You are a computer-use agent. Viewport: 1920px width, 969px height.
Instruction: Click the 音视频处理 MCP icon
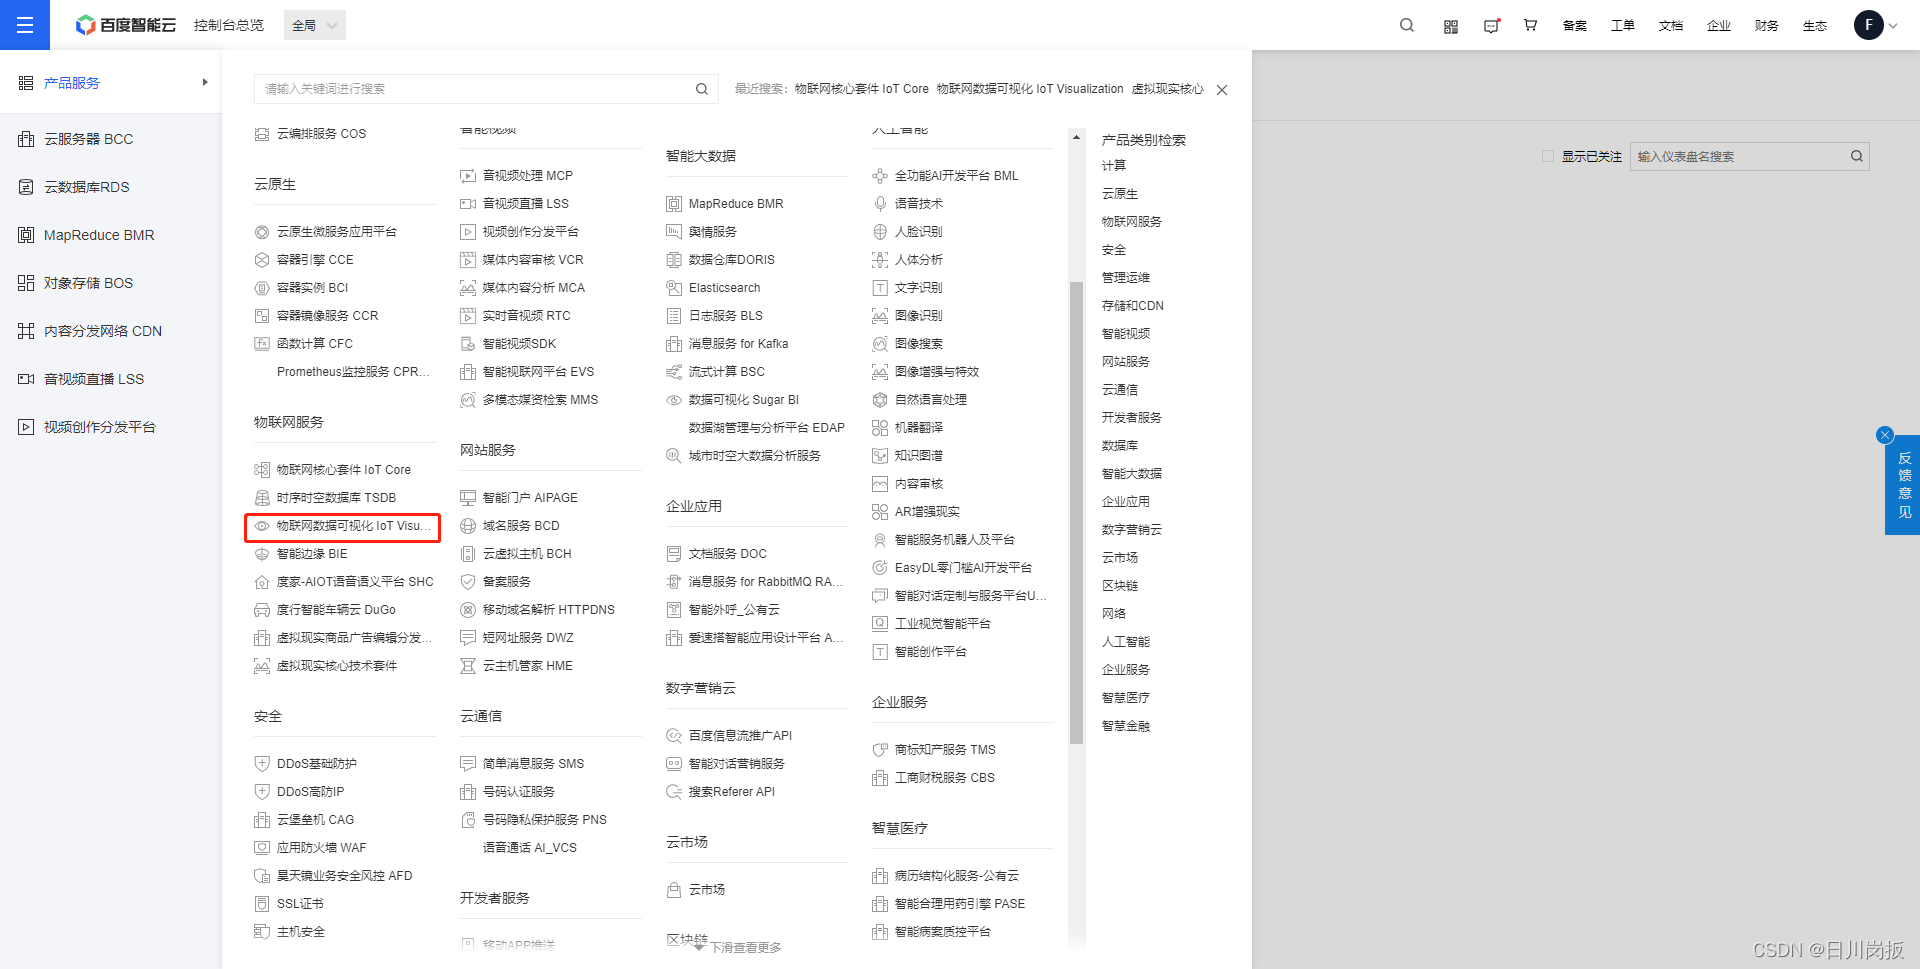pos(468,176)
